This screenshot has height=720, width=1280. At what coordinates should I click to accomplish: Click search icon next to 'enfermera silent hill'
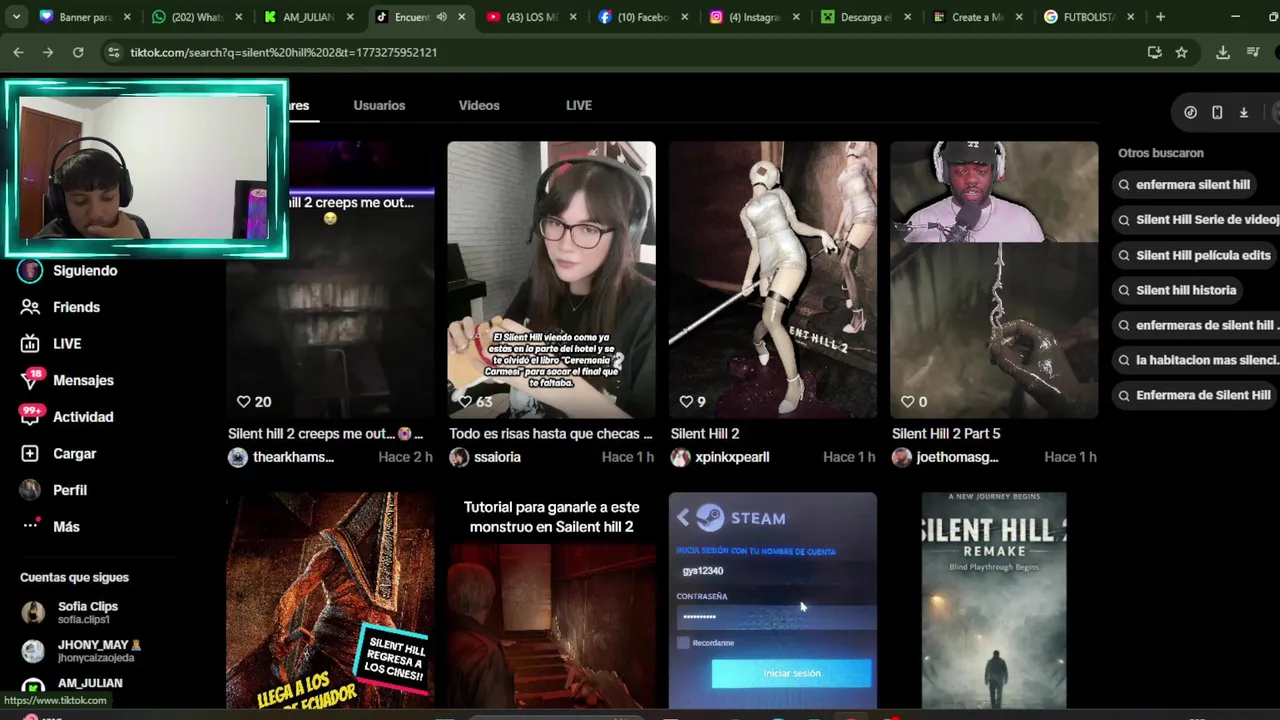[1125, 185]
